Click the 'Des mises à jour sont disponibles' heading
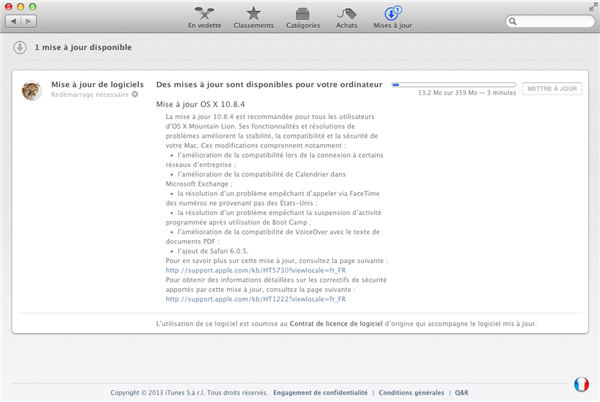 [x=269, y=84]
